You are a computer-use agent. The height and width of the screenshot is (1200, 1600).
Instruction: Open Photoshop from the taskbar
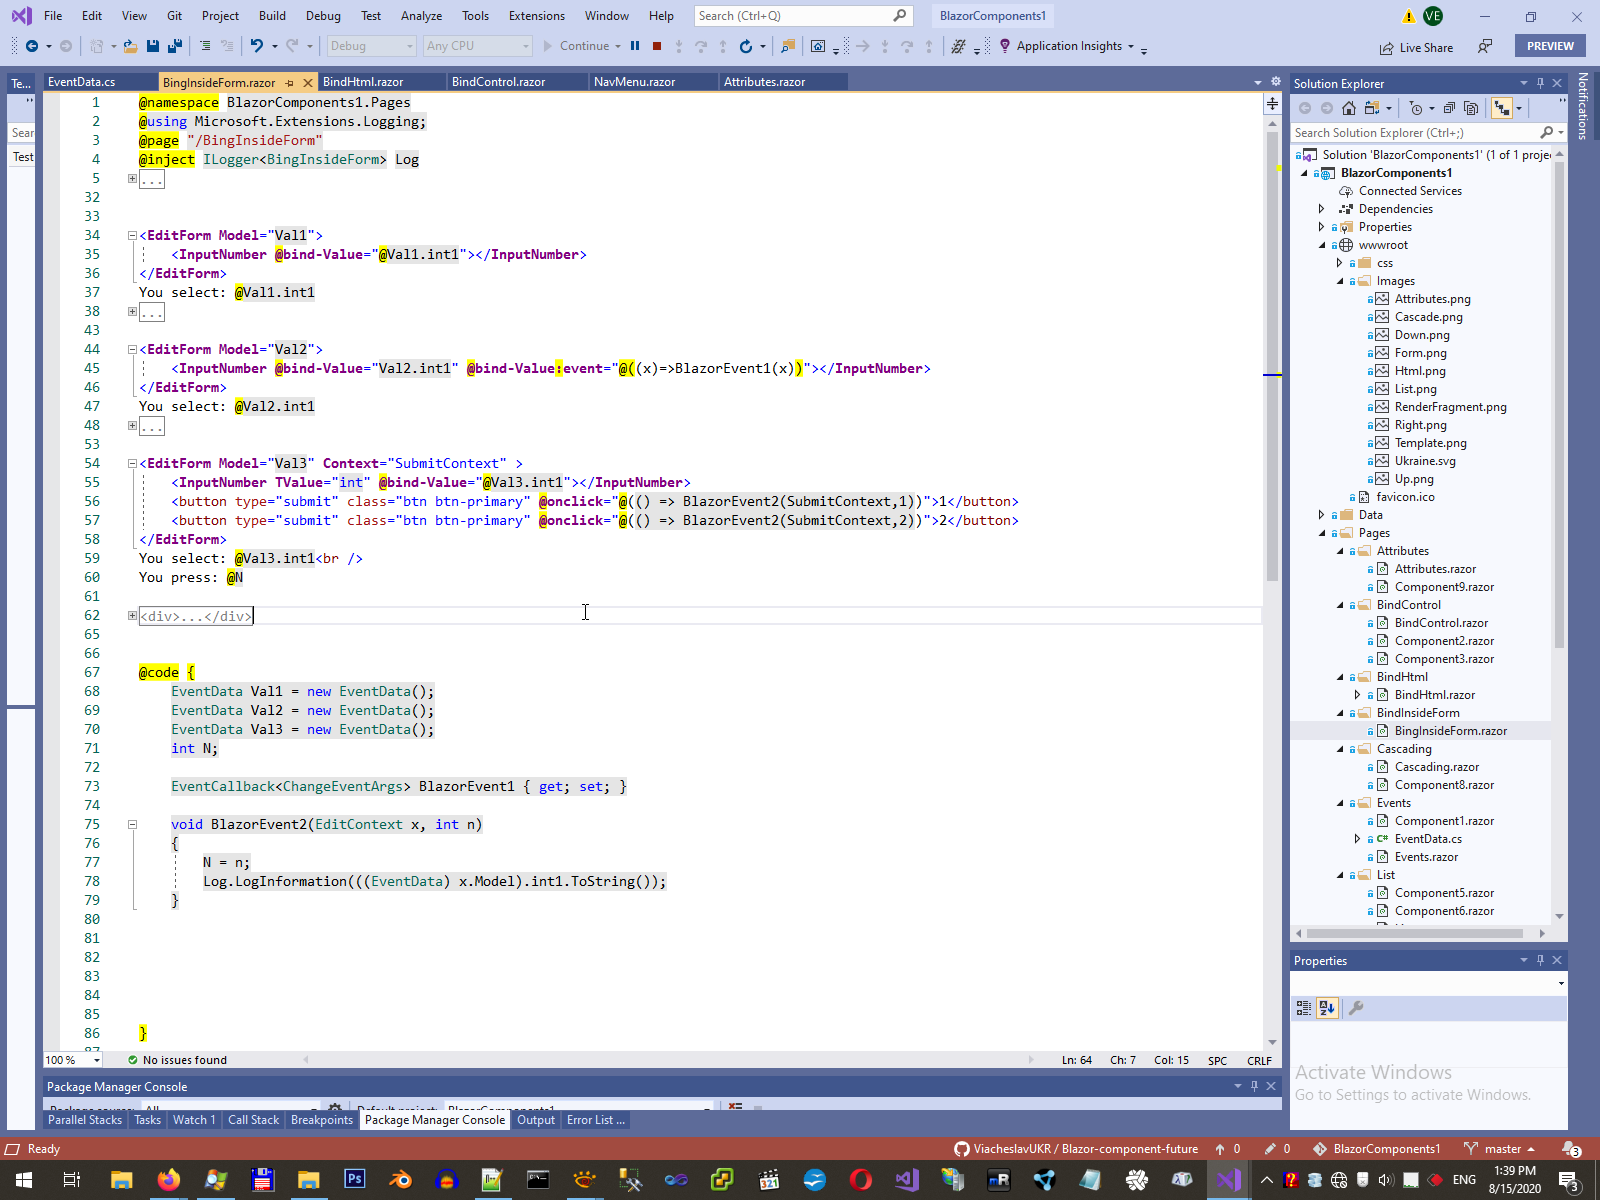coord(354,1180)
